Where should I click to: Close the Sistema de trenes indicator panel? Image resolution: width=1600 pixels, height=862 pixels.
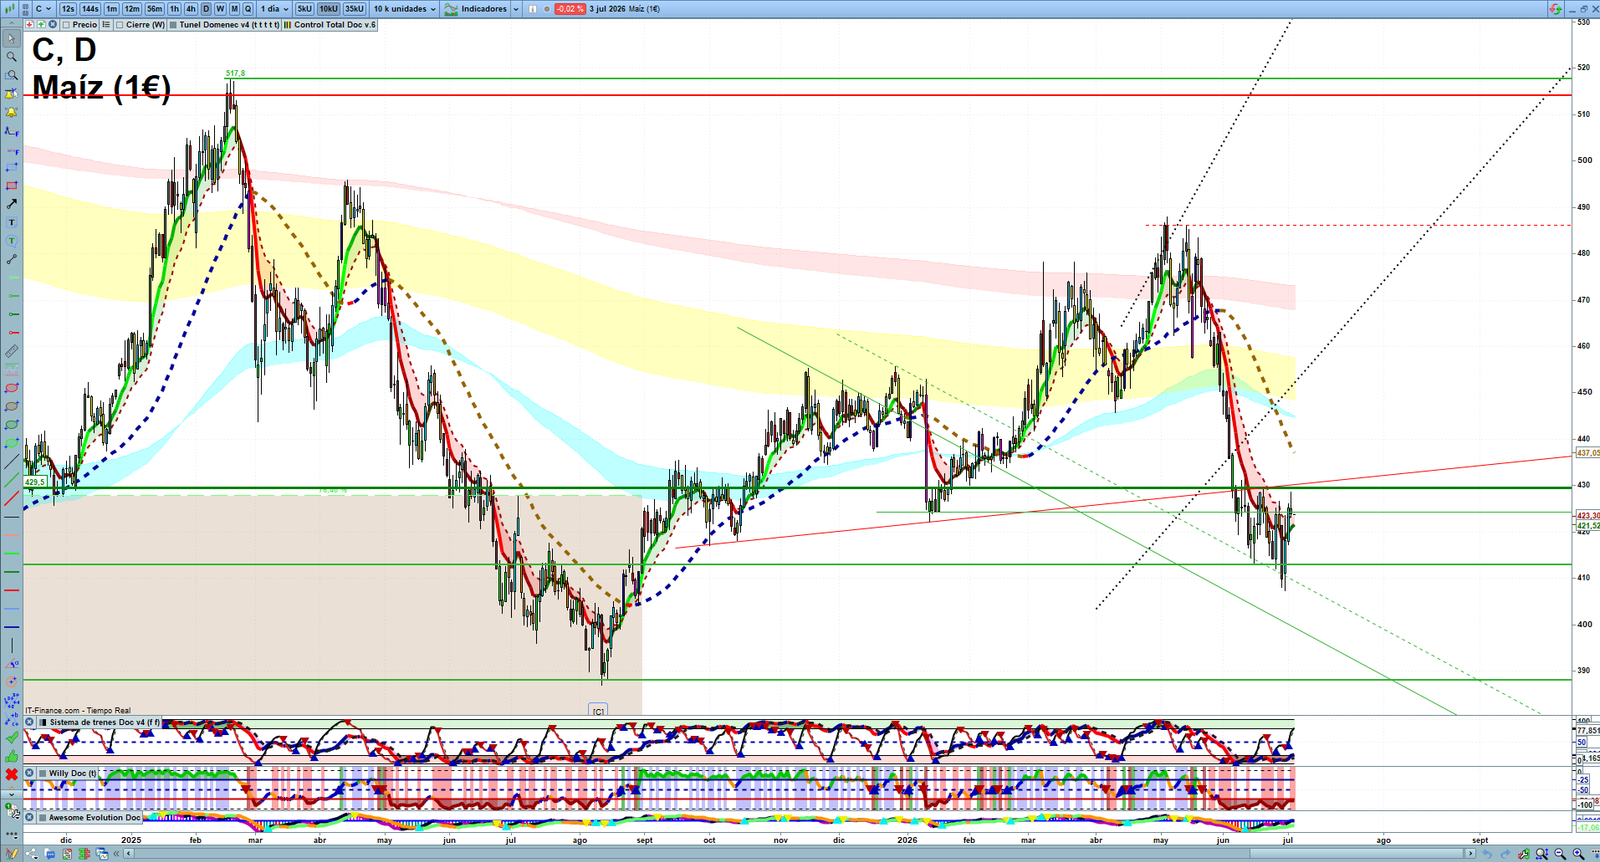30,722
